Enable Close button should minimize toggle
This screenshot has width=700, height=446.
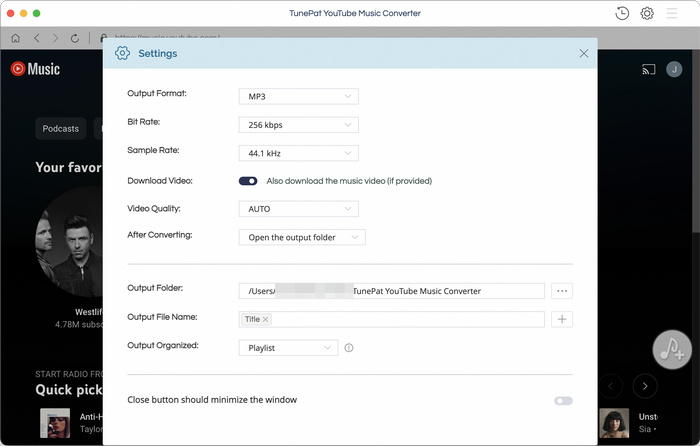click(x=563, y=401)
